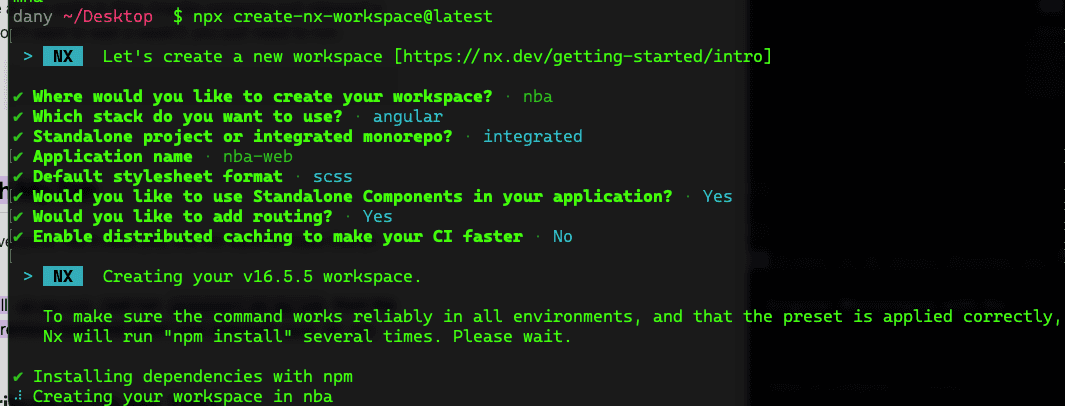Open the nx.dev getting-started intro link

[583, 57]
